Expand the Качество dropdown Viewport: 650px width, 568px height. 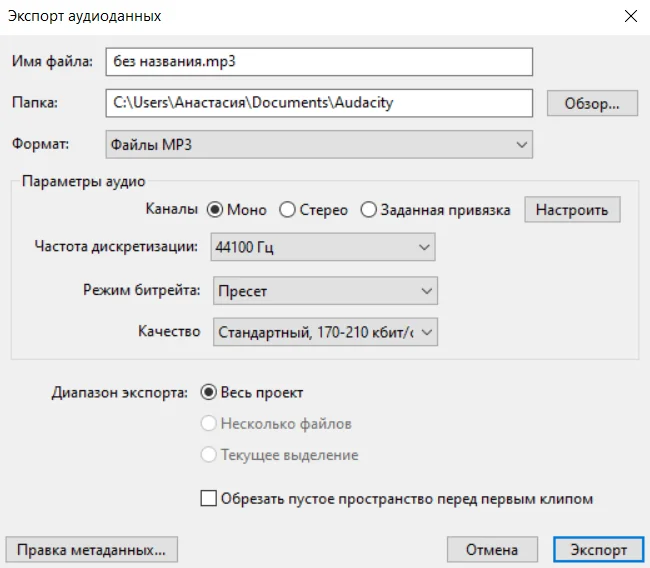(325, 332)
